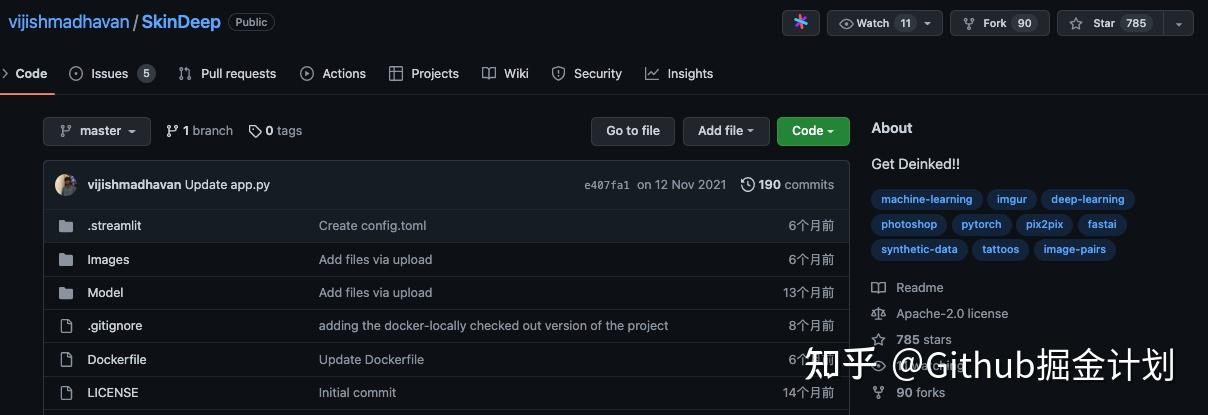Expand the master branch selector
This screenshot has height=415, width=1208.
[97, 131]
